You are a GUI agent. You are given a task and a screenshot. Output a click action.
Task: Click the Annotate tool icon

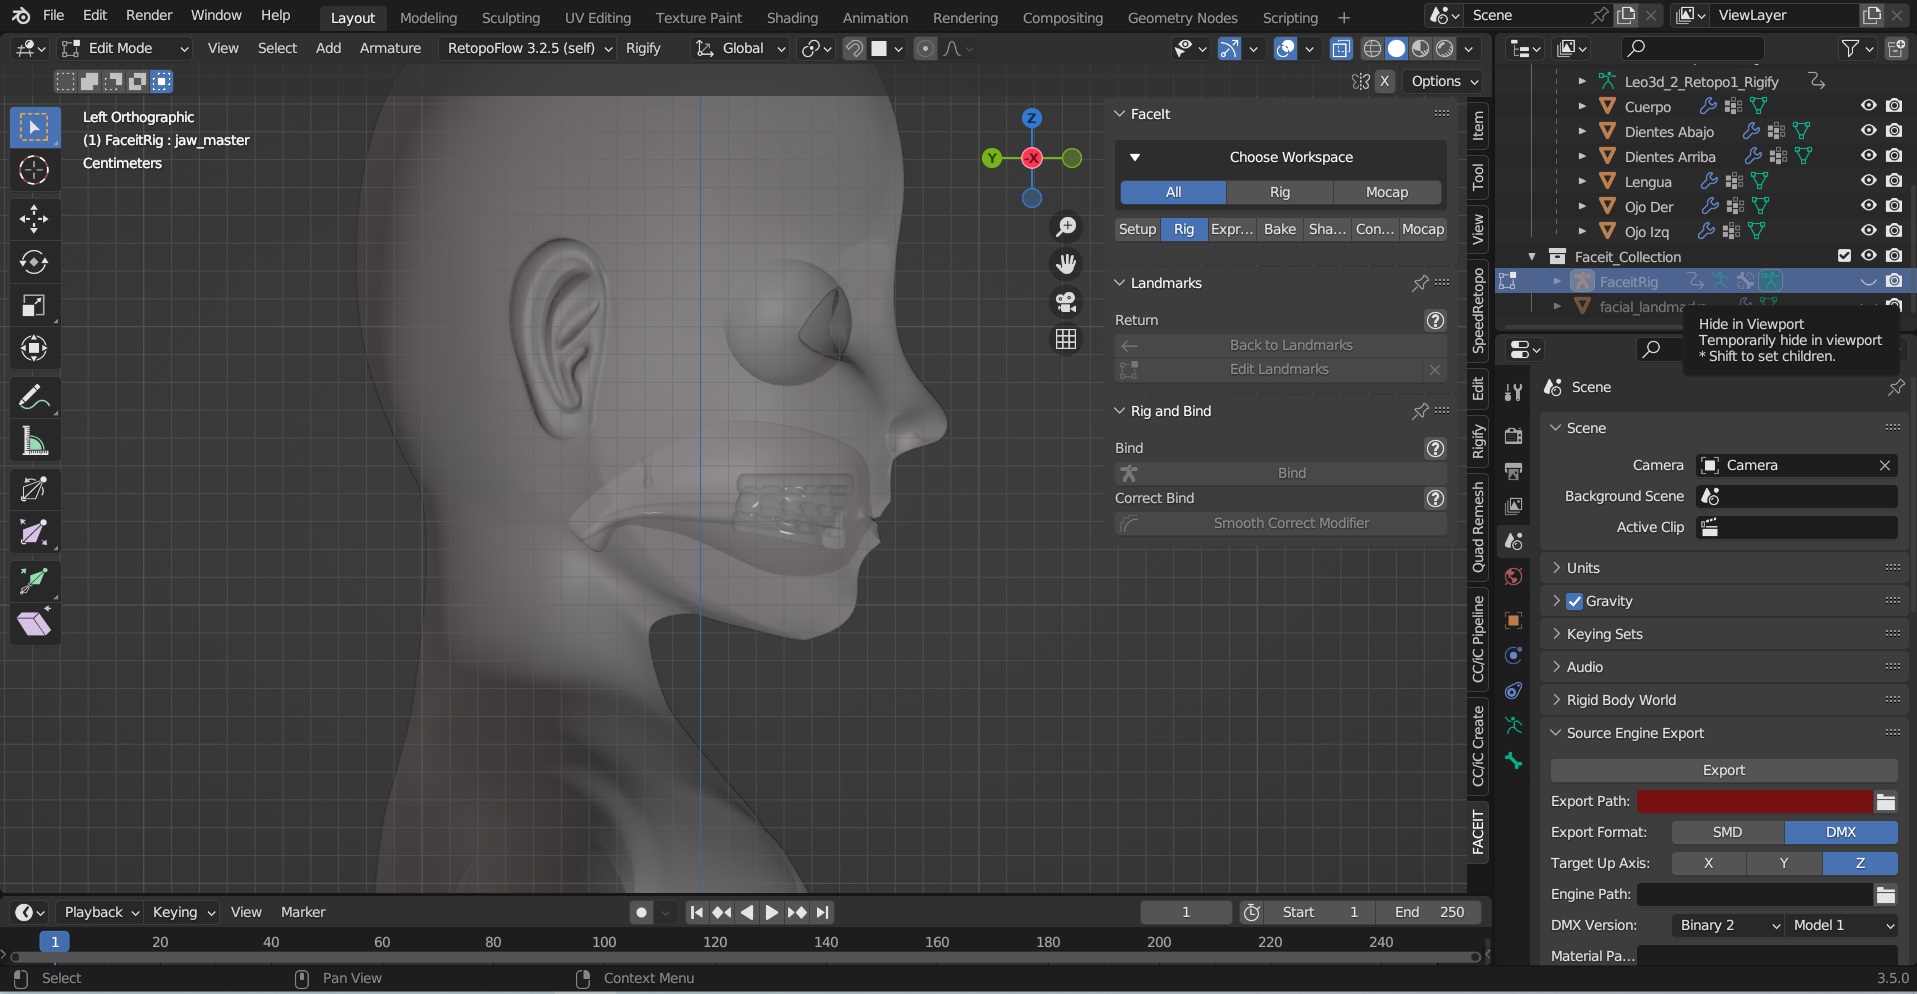tap(34, 398)
